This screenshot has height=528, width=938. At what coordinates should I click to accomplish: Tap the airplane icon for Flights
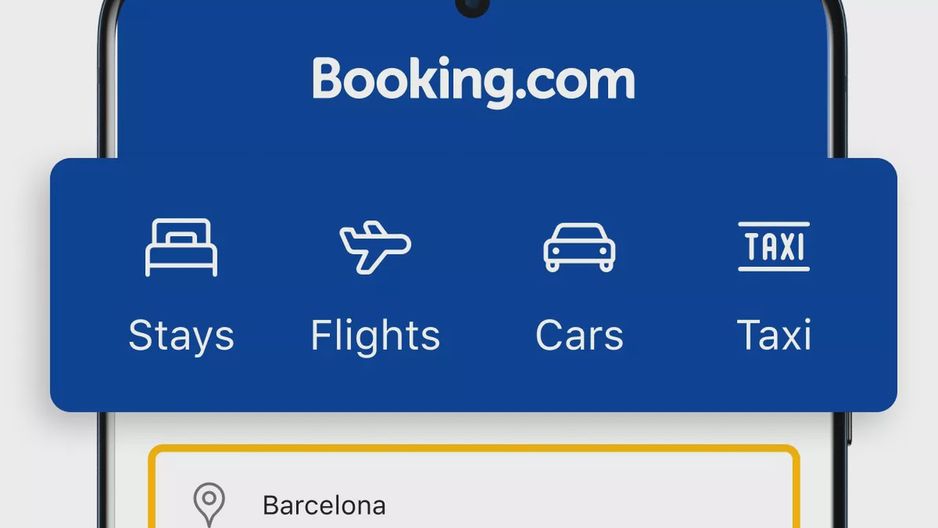tap(375, 247)
